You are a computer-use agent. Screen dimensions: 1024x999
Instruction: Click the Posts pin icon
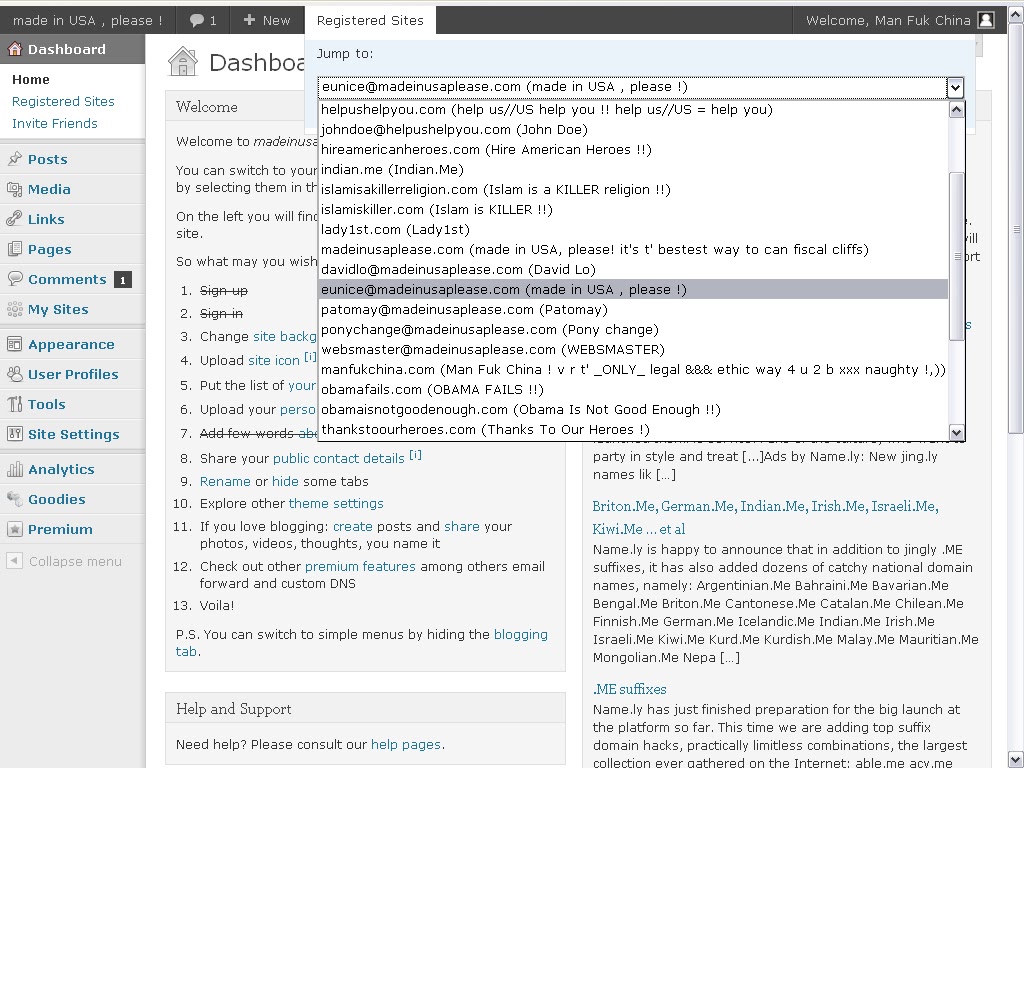pyautogui.click(x=14, y=159)
